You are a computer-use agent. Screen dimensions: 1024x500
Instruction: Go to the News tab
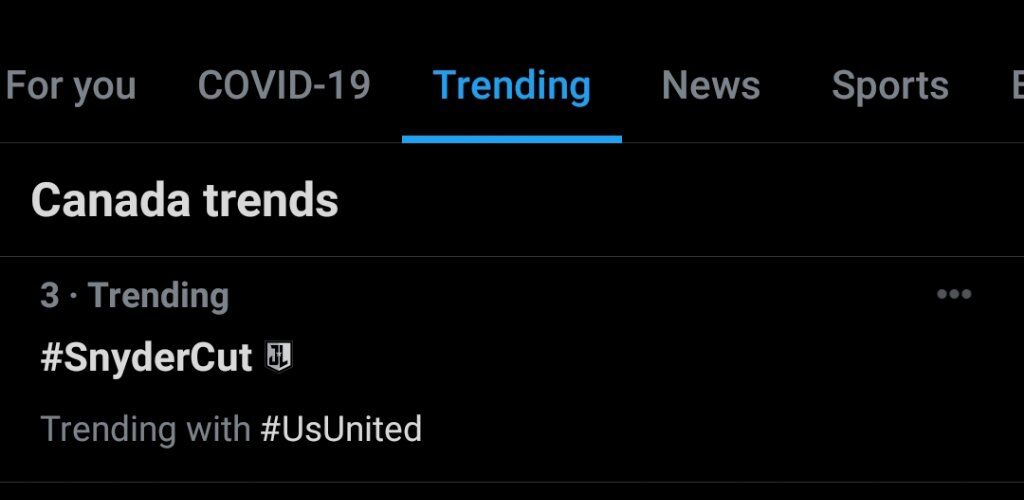pos(711,85)
